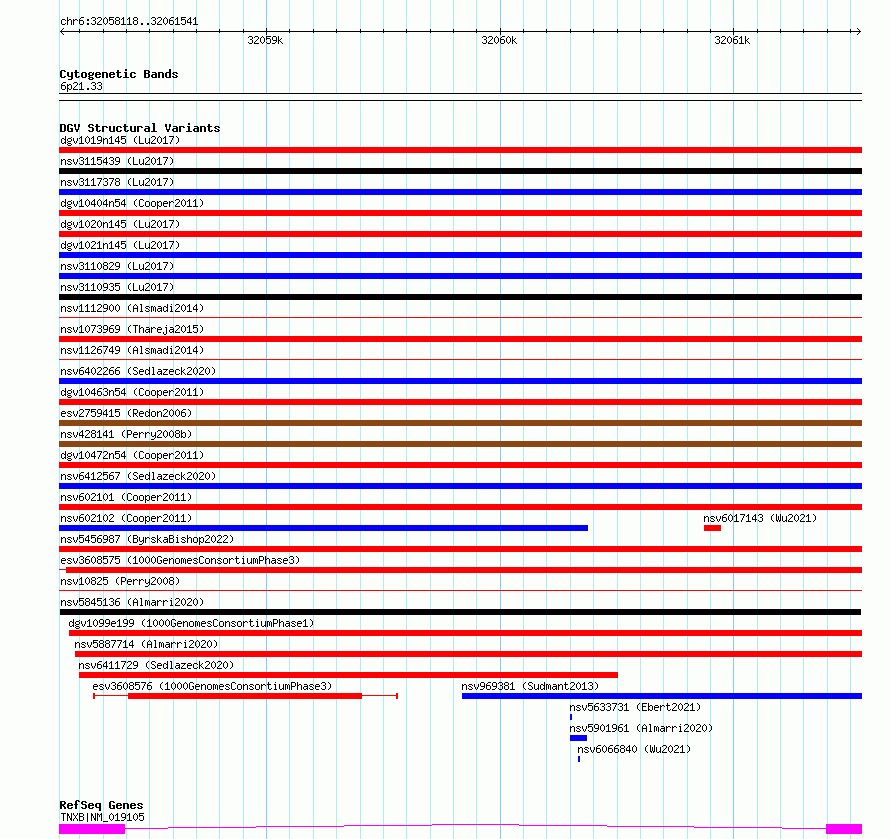The height and width of the screenshot is (839, 890).
Task: Click the dgv1019n145 (Lu2017) variant label
Action: (x=120, y=140)
